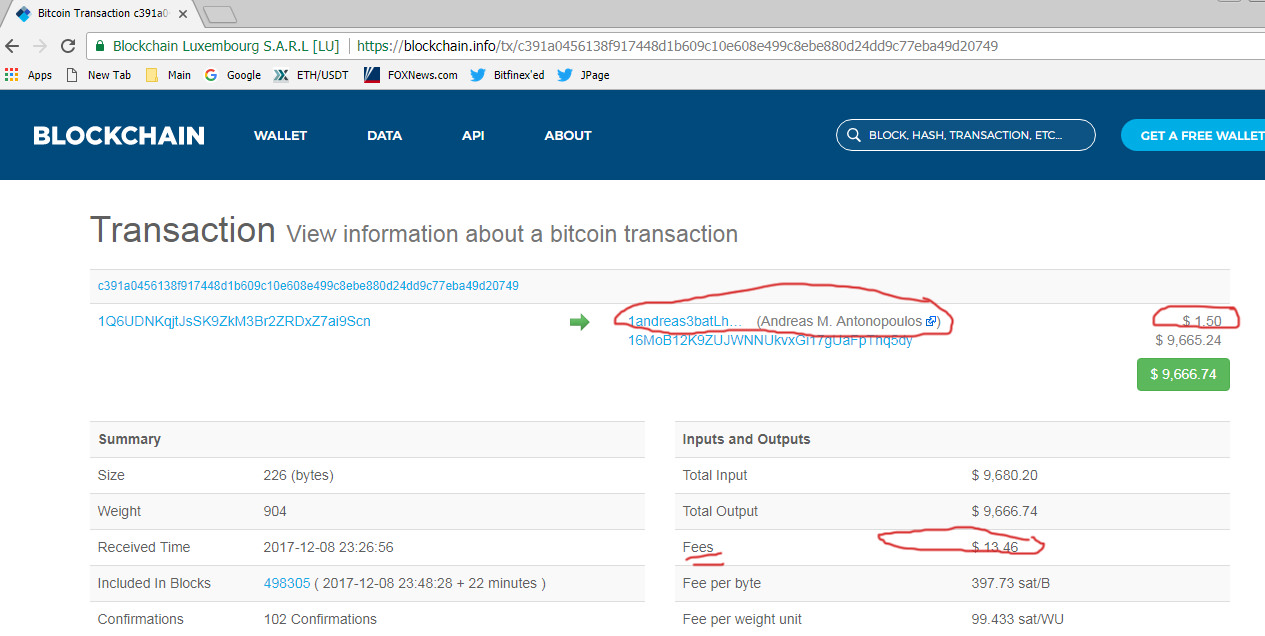
Task: Click the Blockchain favicon on the browser tab
Action: click(22, 14)
